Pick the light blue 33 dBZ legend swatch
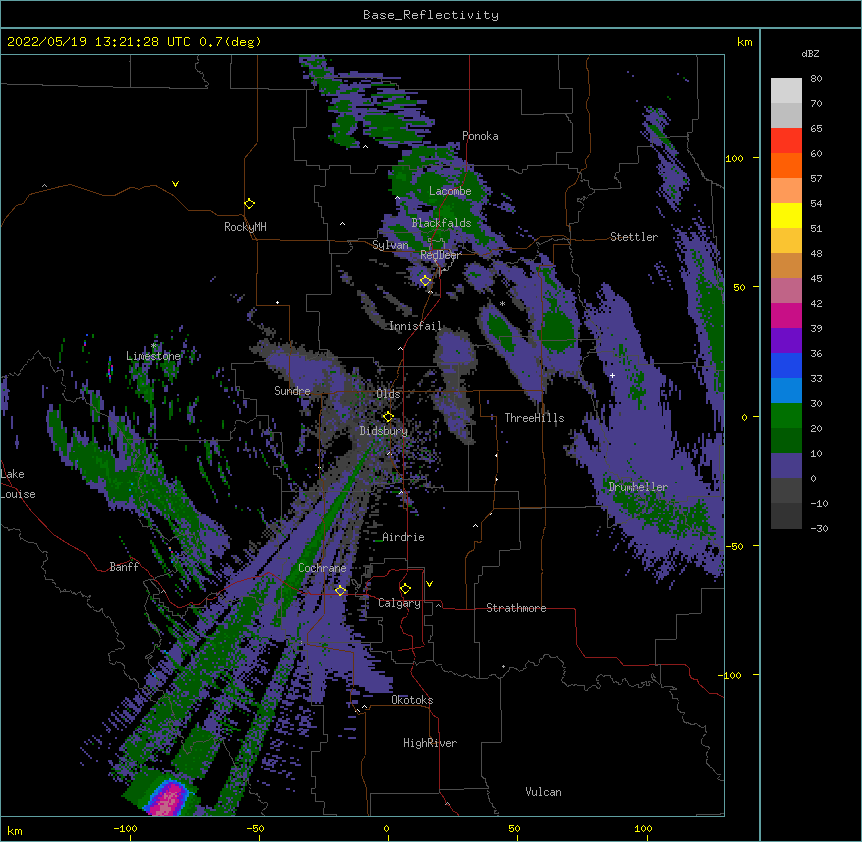 coord(786,390)
